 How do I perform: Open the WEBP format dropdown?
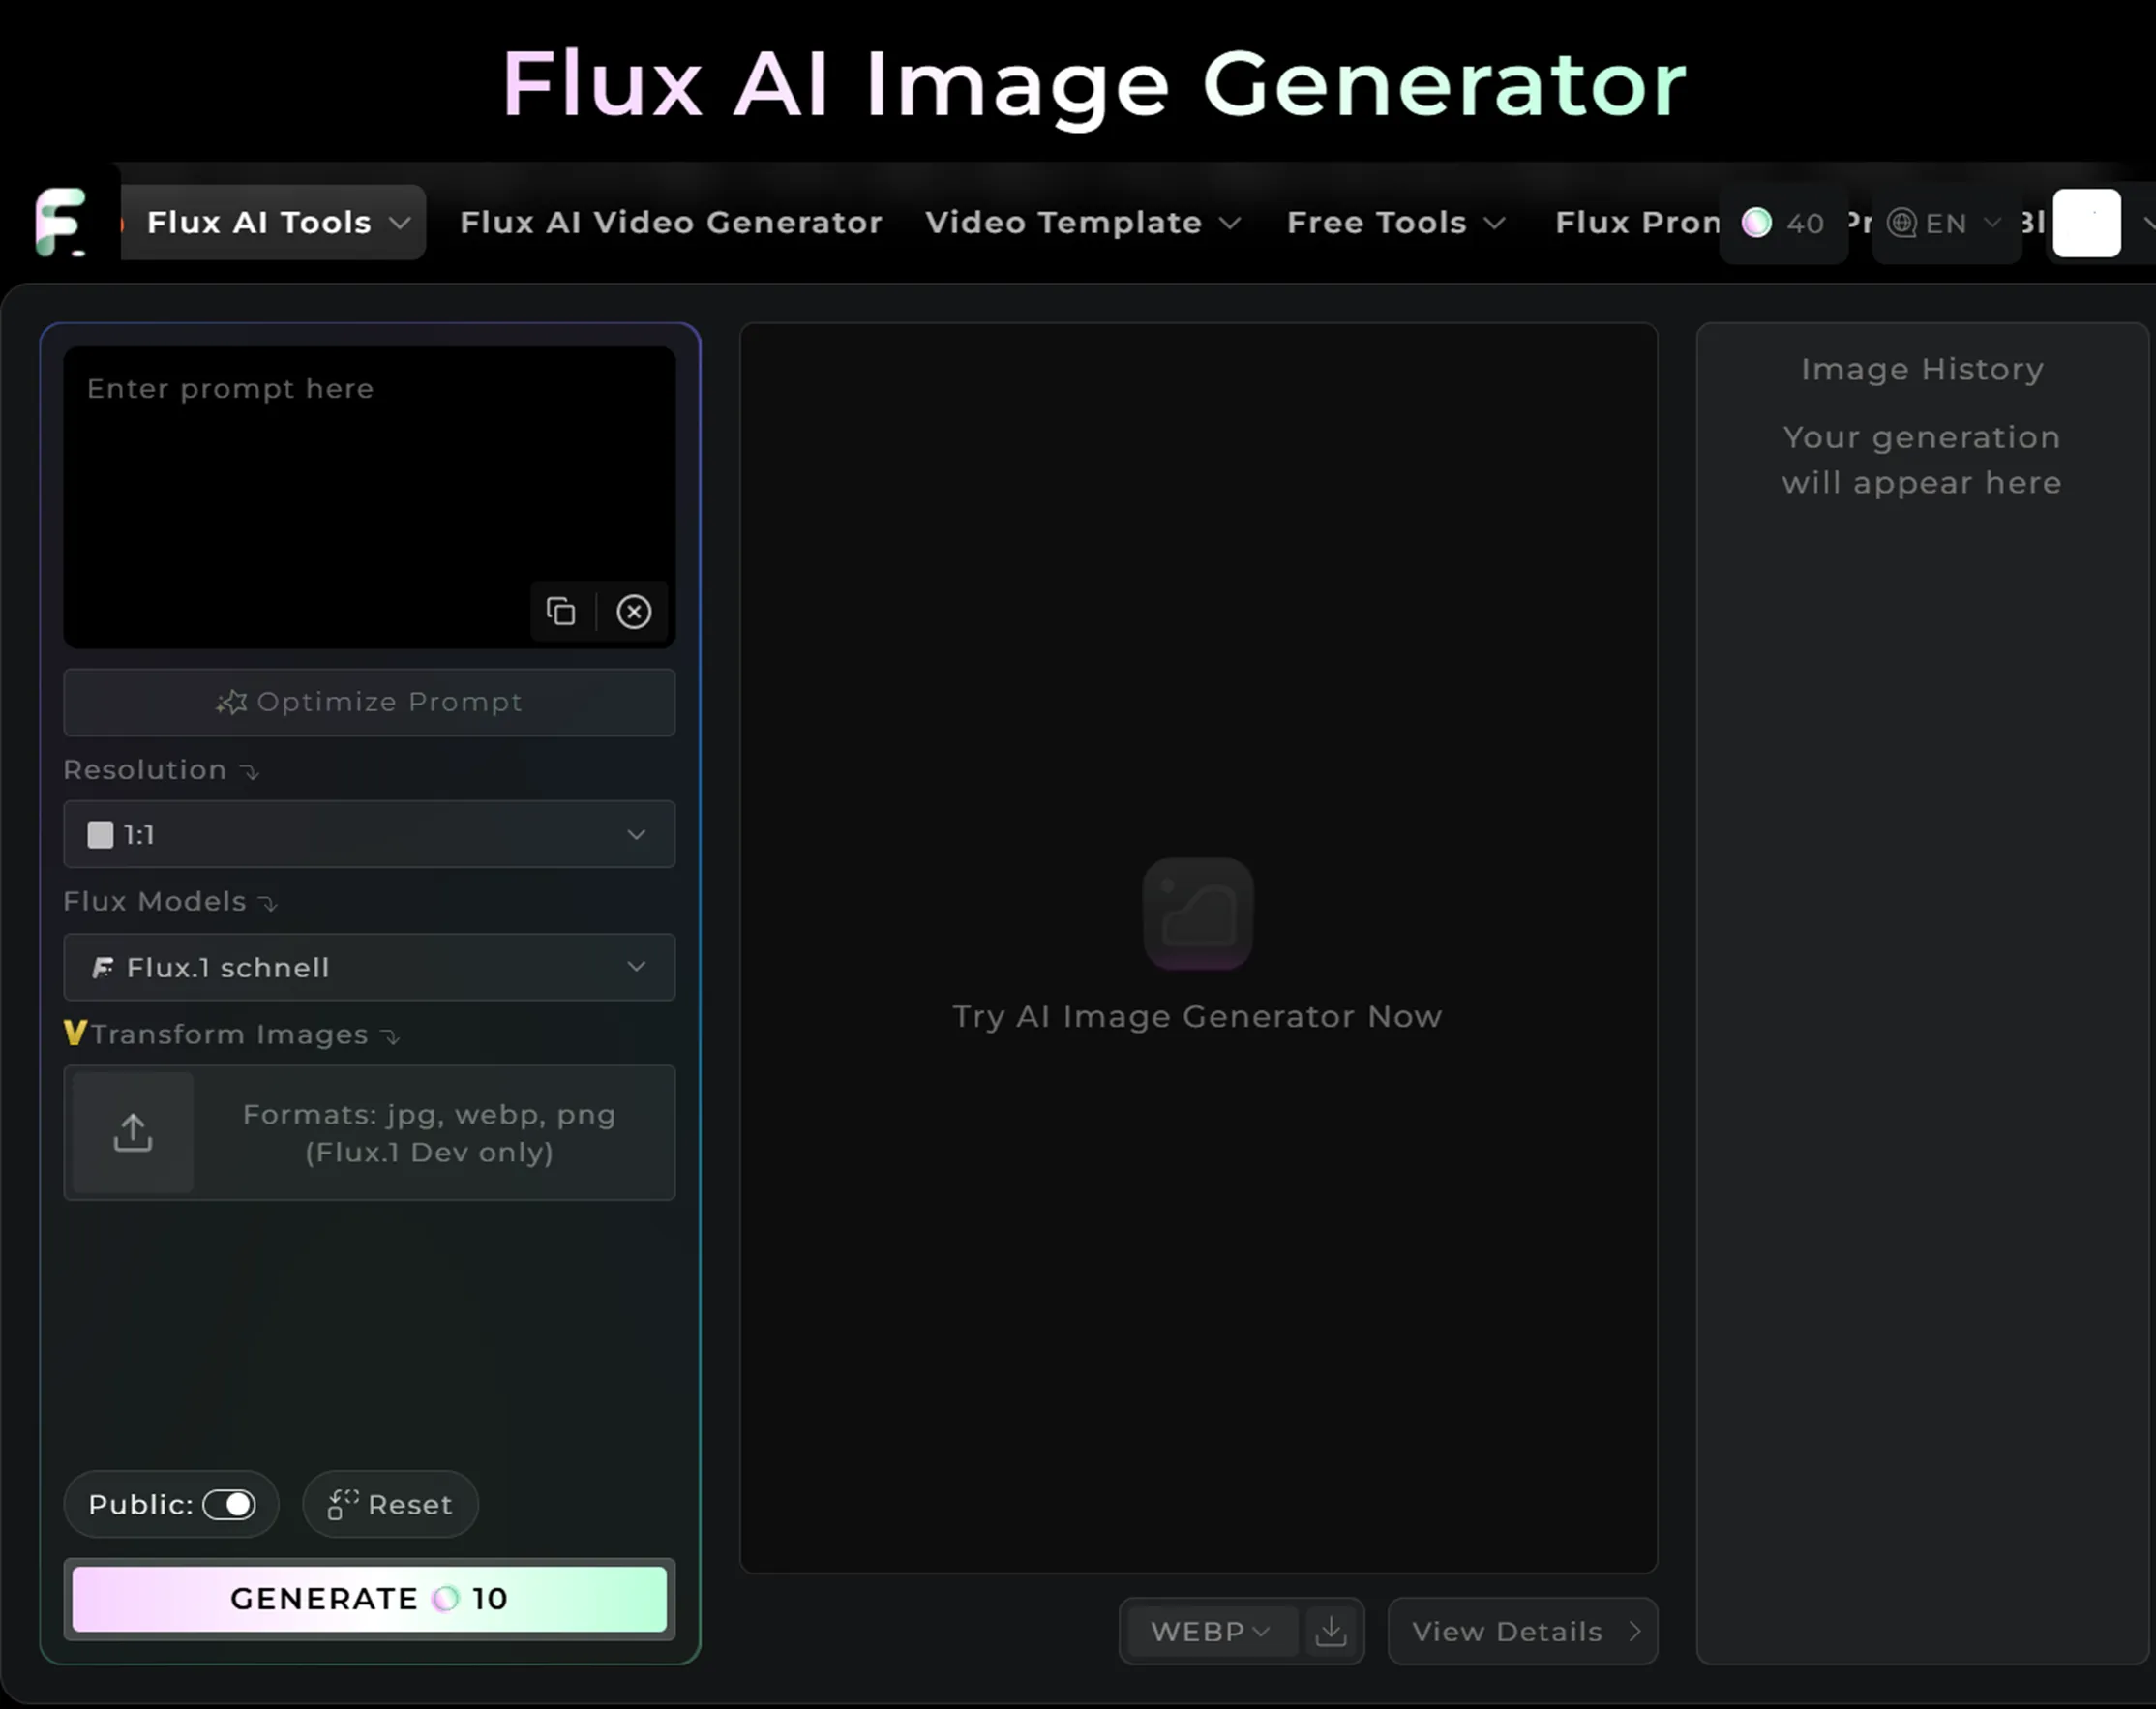pyautogui.click(x=1209, y=1631)
